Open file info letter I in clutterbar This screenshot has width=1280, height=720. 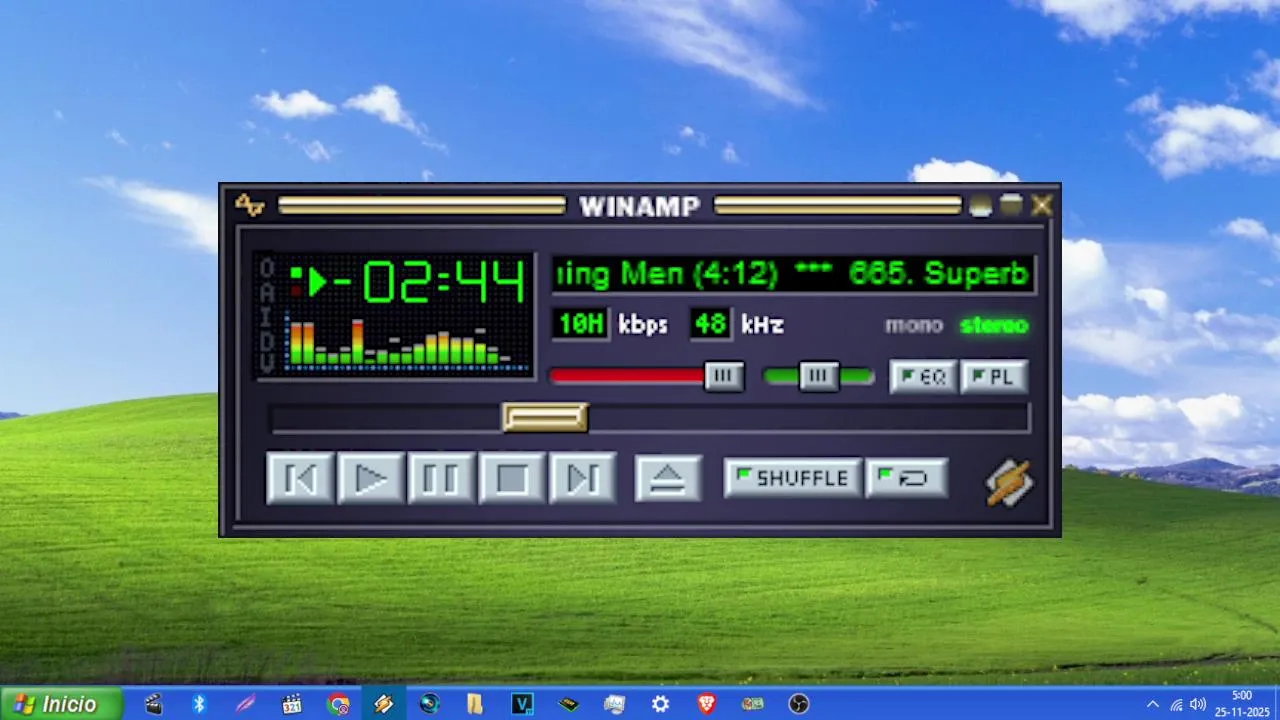(267, 316)
